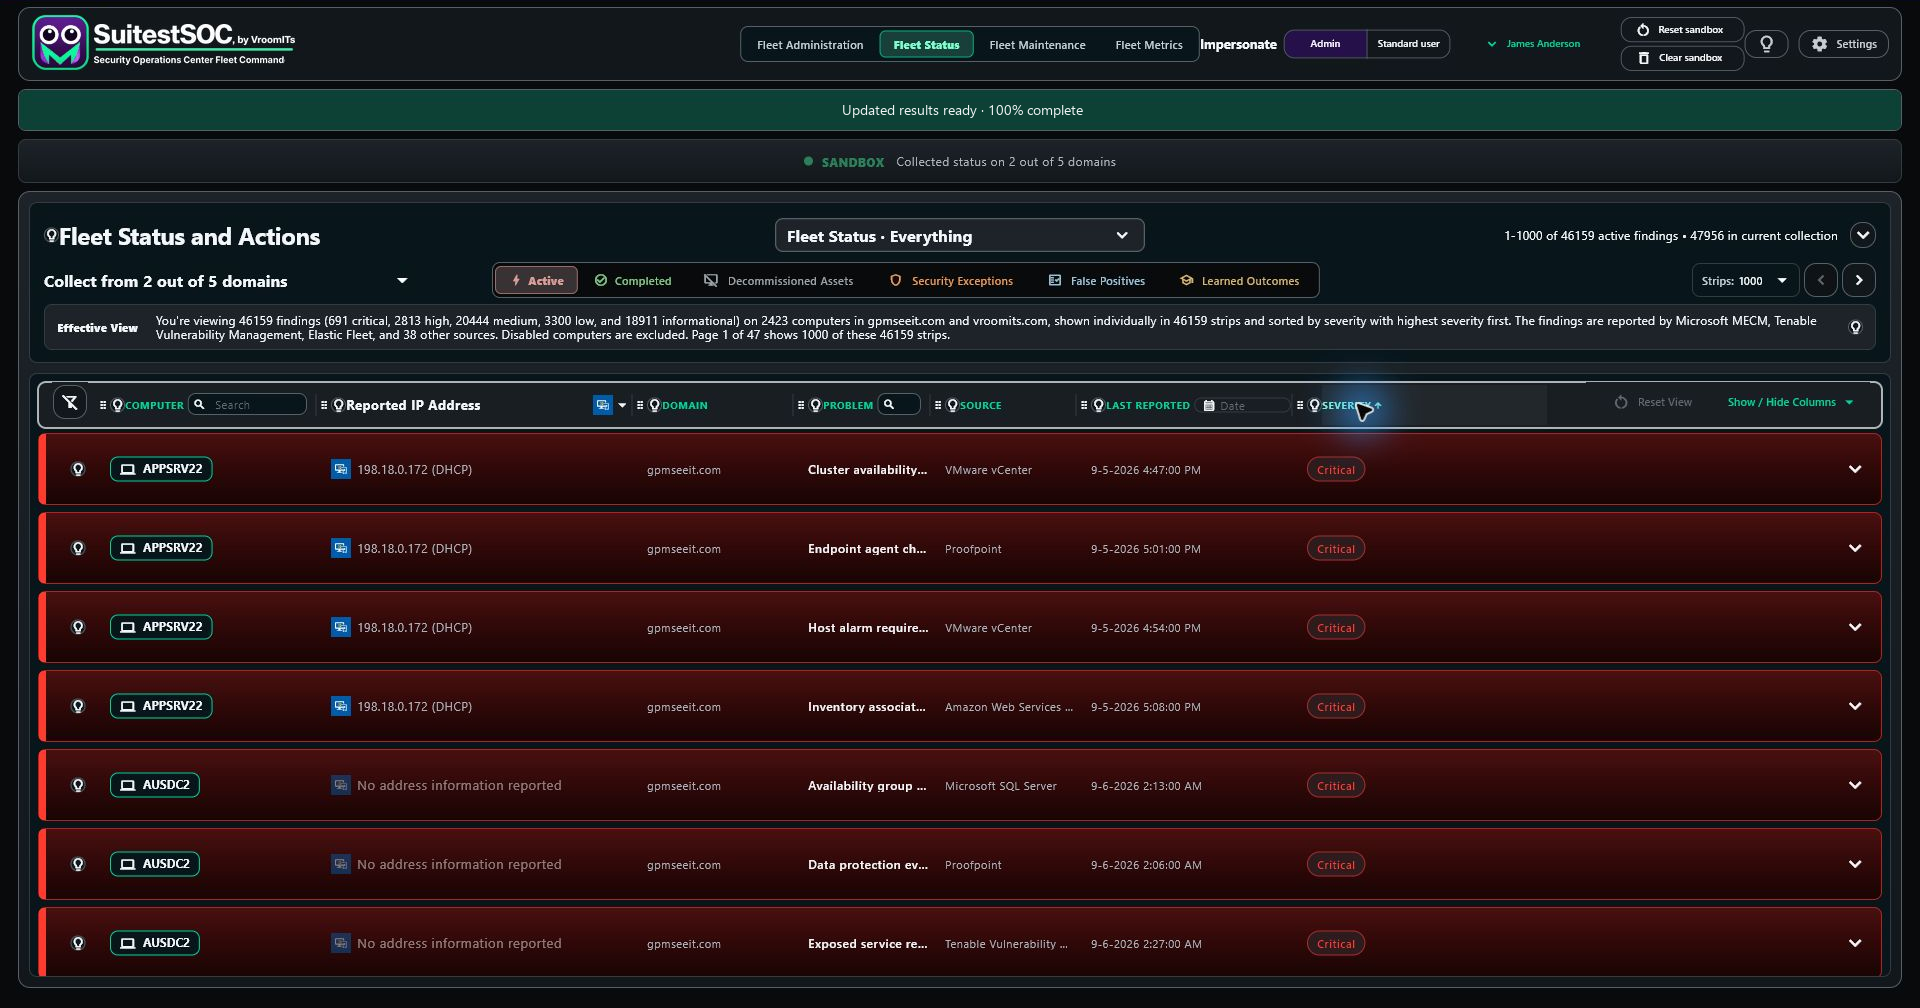Click the LAST REPORTED Date input field
Viewport: 1920px width, 1008px height.
point(1244,405)
